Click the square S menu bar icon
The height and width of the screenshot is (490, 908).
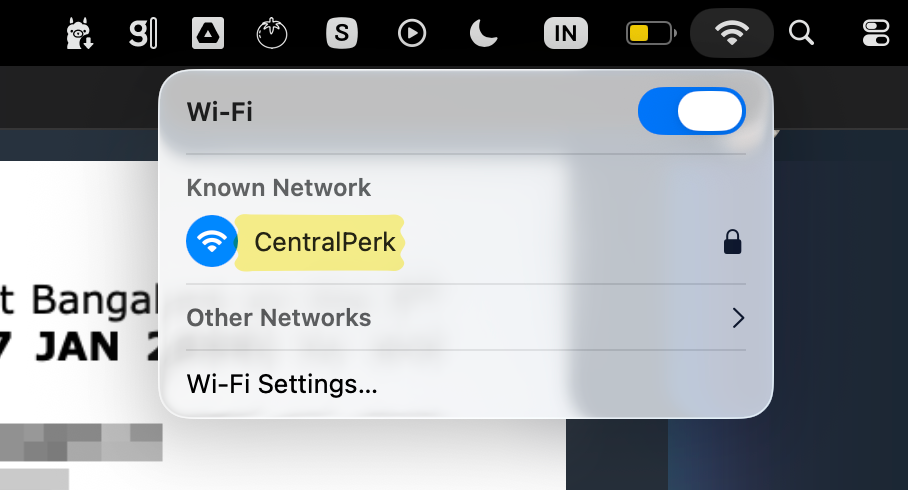[342, 34]
